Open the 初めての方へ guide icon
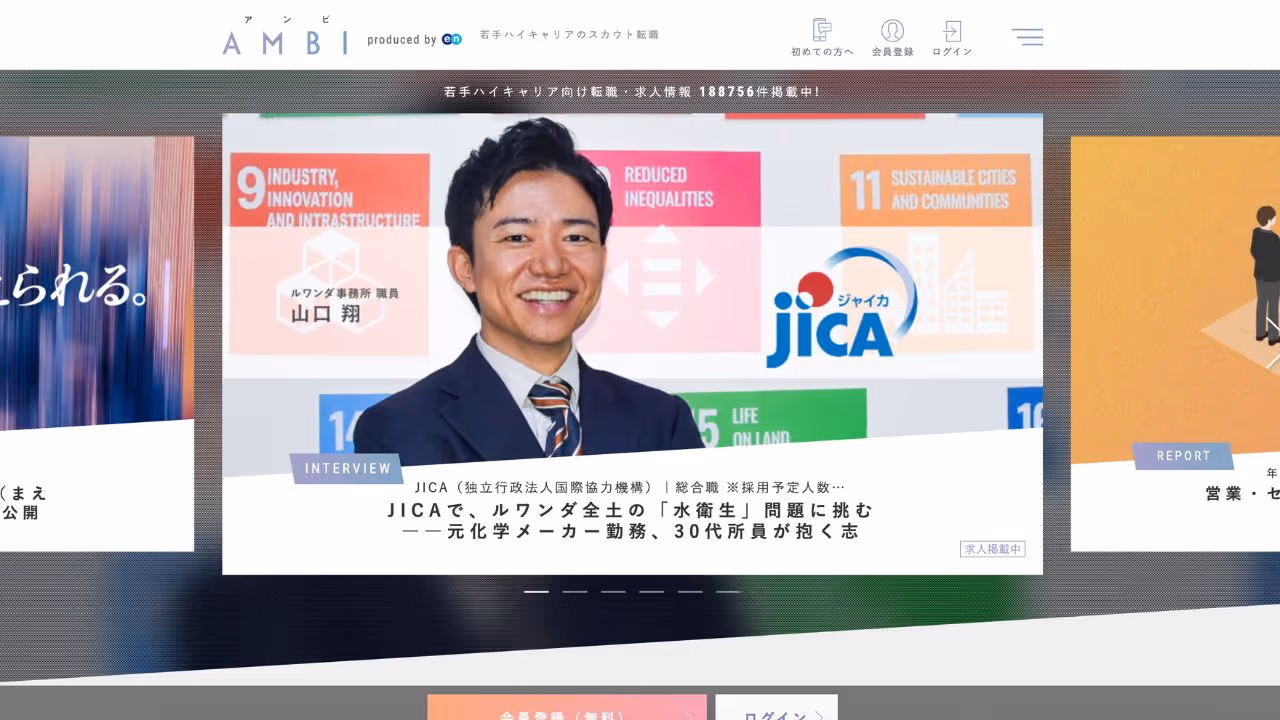This screenshot has width=1280, height=720. [x=822, y=37]
